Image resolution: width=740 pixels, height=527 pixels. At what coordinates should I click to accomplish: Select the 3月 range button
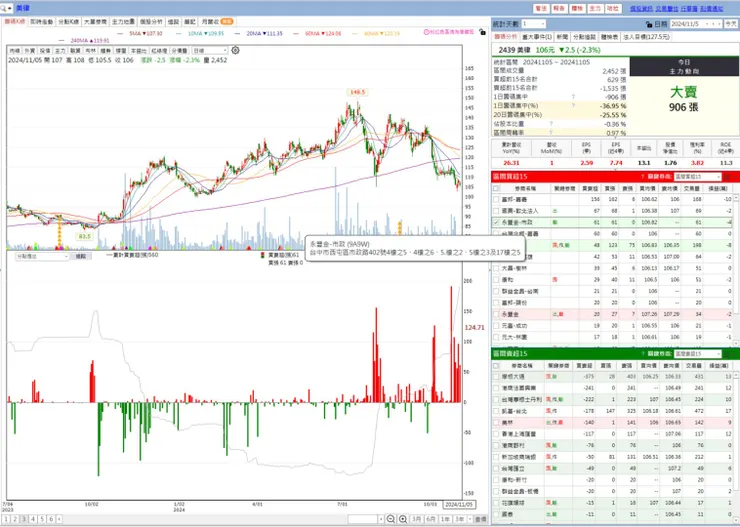416,519
